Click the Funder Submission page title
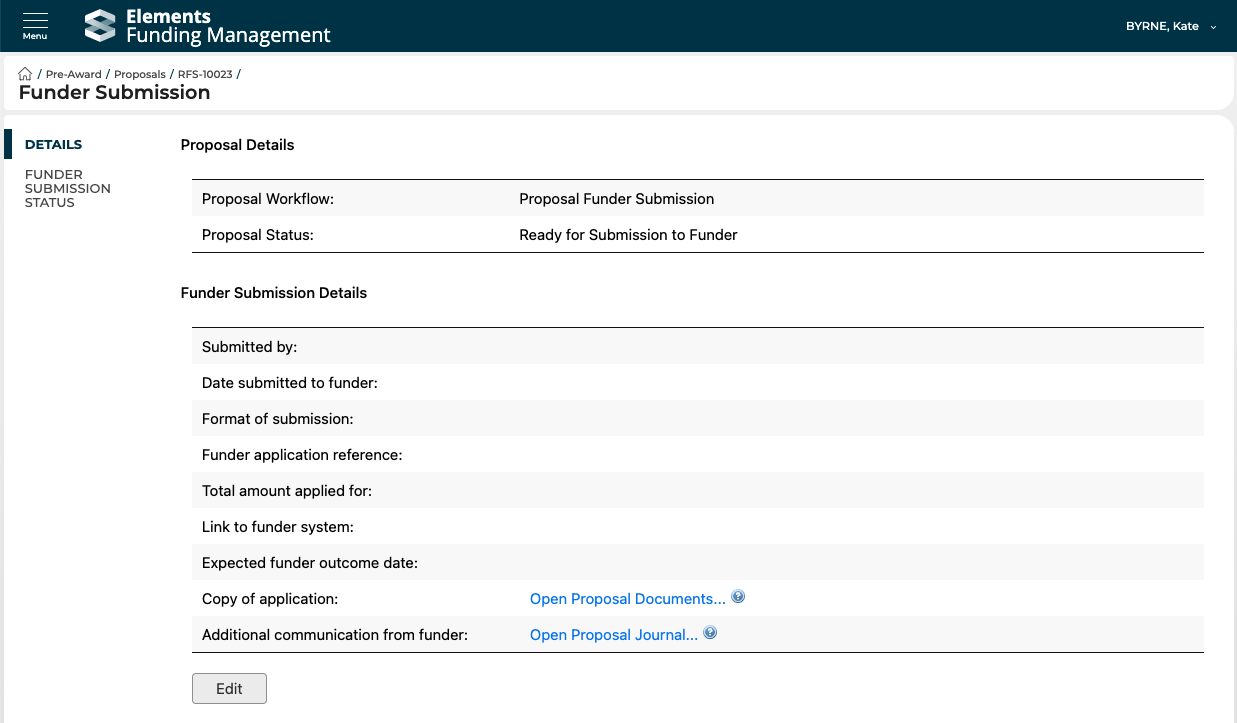Screen dimensions: 1237x723 click(x=114, y=93)
